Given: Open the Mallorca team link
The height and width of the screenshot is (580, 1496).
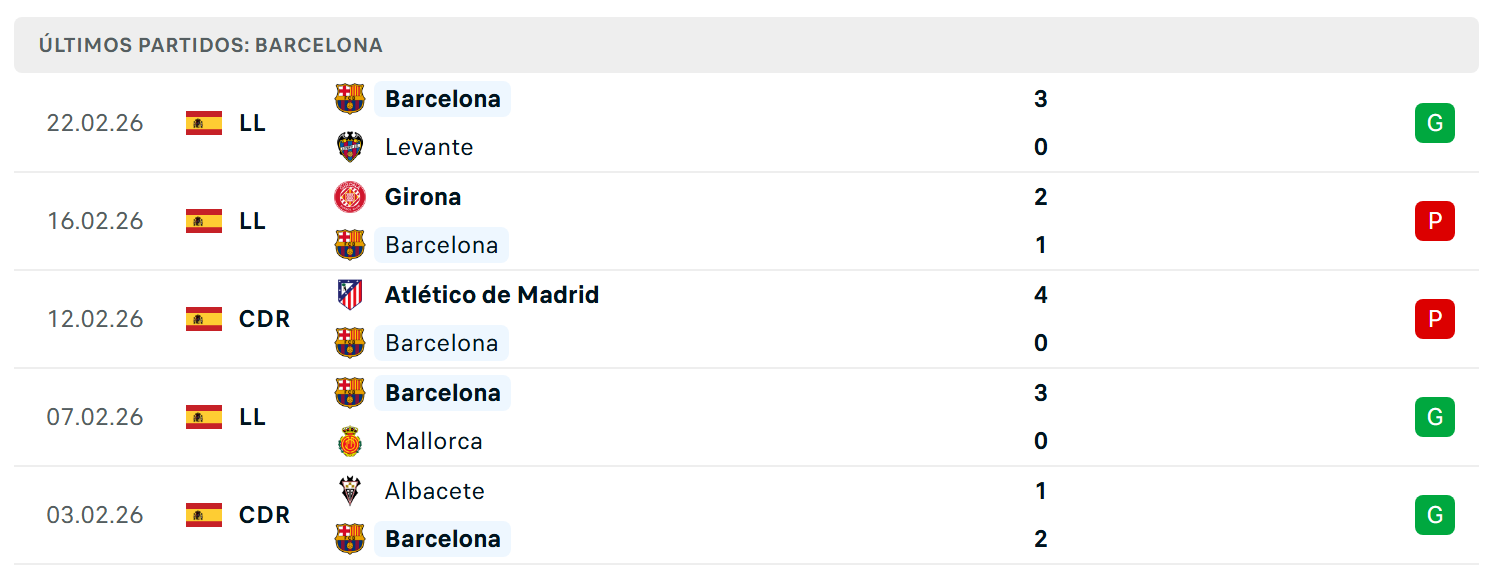Looking at the screenshot, I should tap(434, 441).
